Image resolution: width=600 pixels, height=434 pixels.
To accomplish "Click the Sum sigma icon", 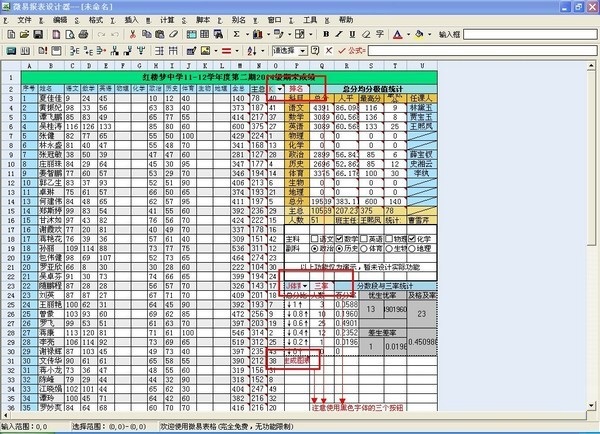I will [x=236, y=34].
